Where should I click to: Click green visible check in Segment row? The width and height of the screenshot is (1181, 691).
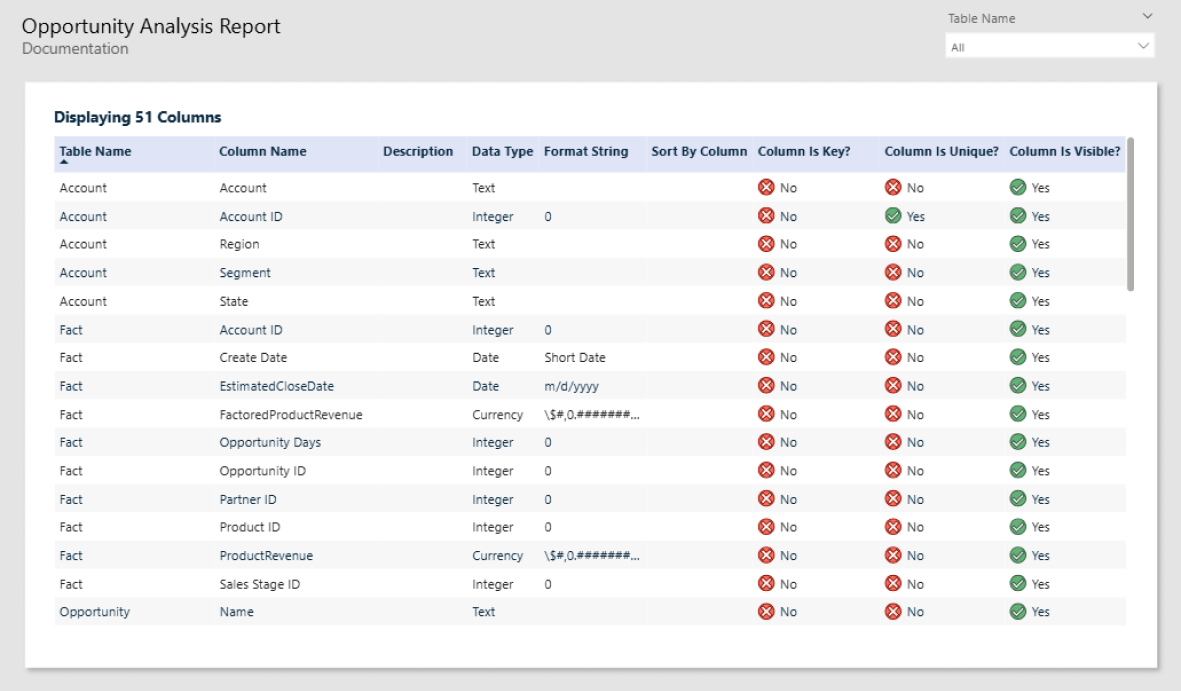(1018, 273)
